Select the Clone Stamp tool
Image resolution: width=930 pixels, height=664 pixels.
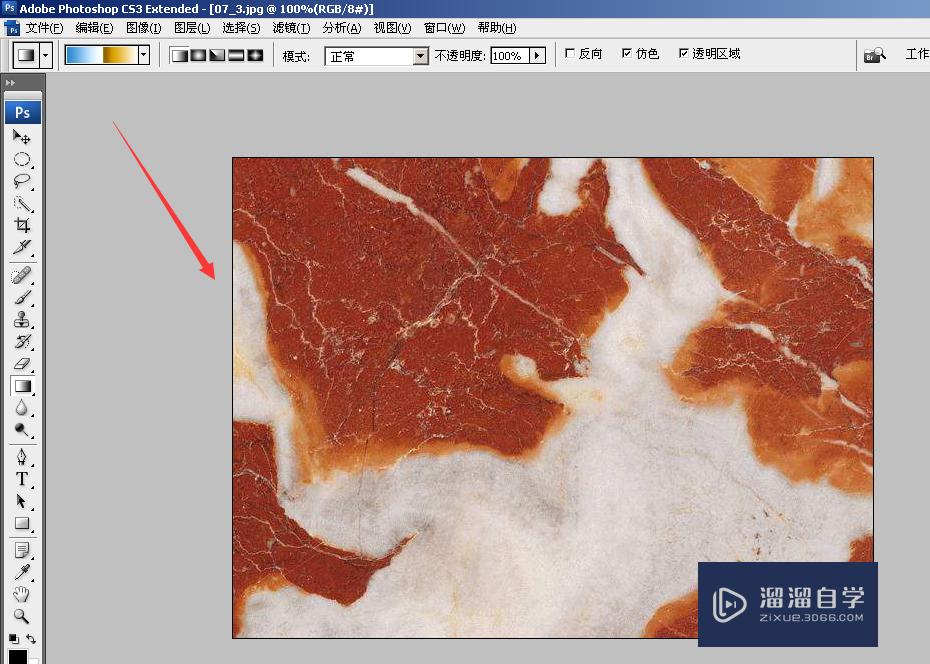pyautogui.click(x=22, y=320)
